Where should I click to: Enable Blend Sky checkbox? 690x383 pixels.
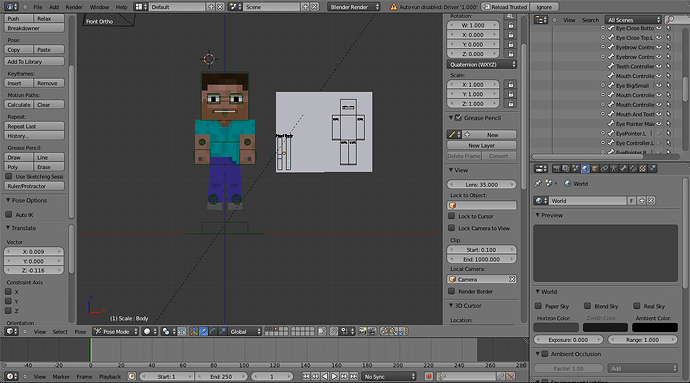[x=587, y=306]
